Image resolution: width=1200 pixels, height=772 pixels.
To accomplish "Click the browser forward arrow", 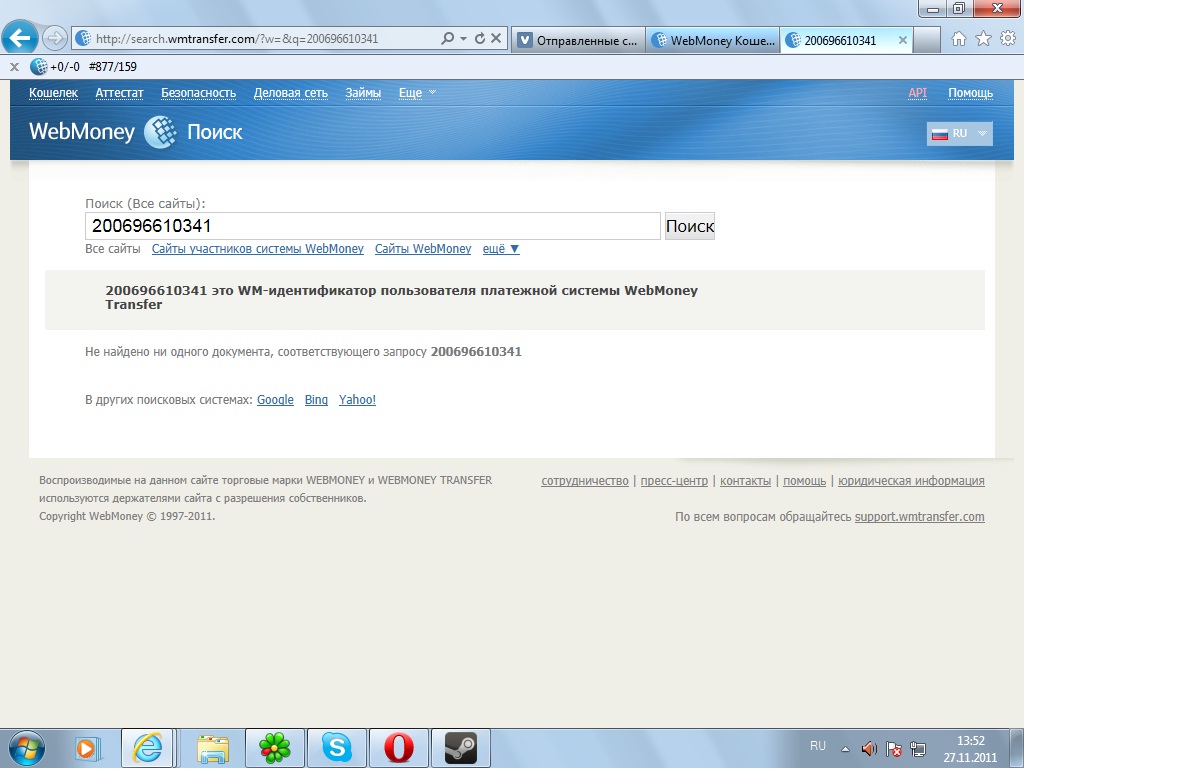I will tap(55, 39).
